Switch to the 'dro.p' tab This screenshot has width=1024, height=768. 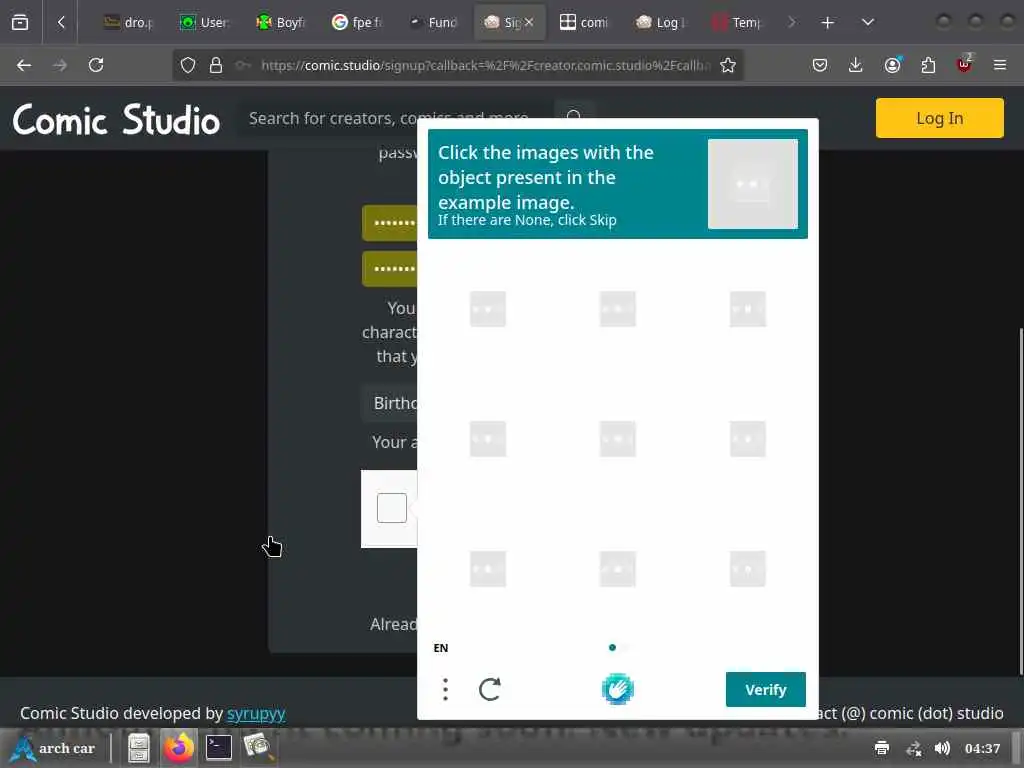129,22
